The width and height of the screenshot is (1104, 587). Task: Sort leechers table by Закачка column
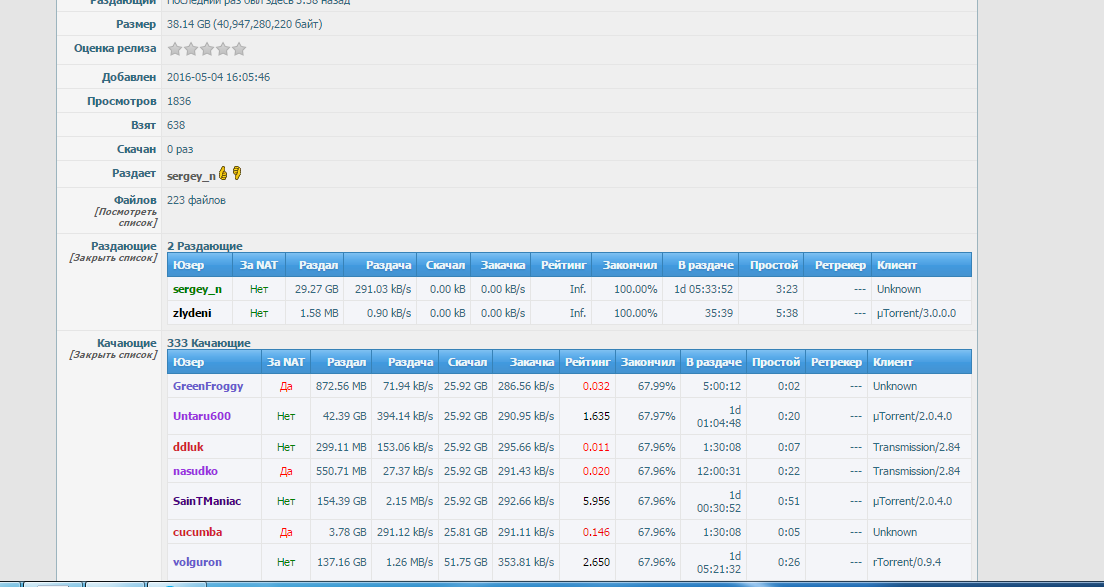pos(532,362)
